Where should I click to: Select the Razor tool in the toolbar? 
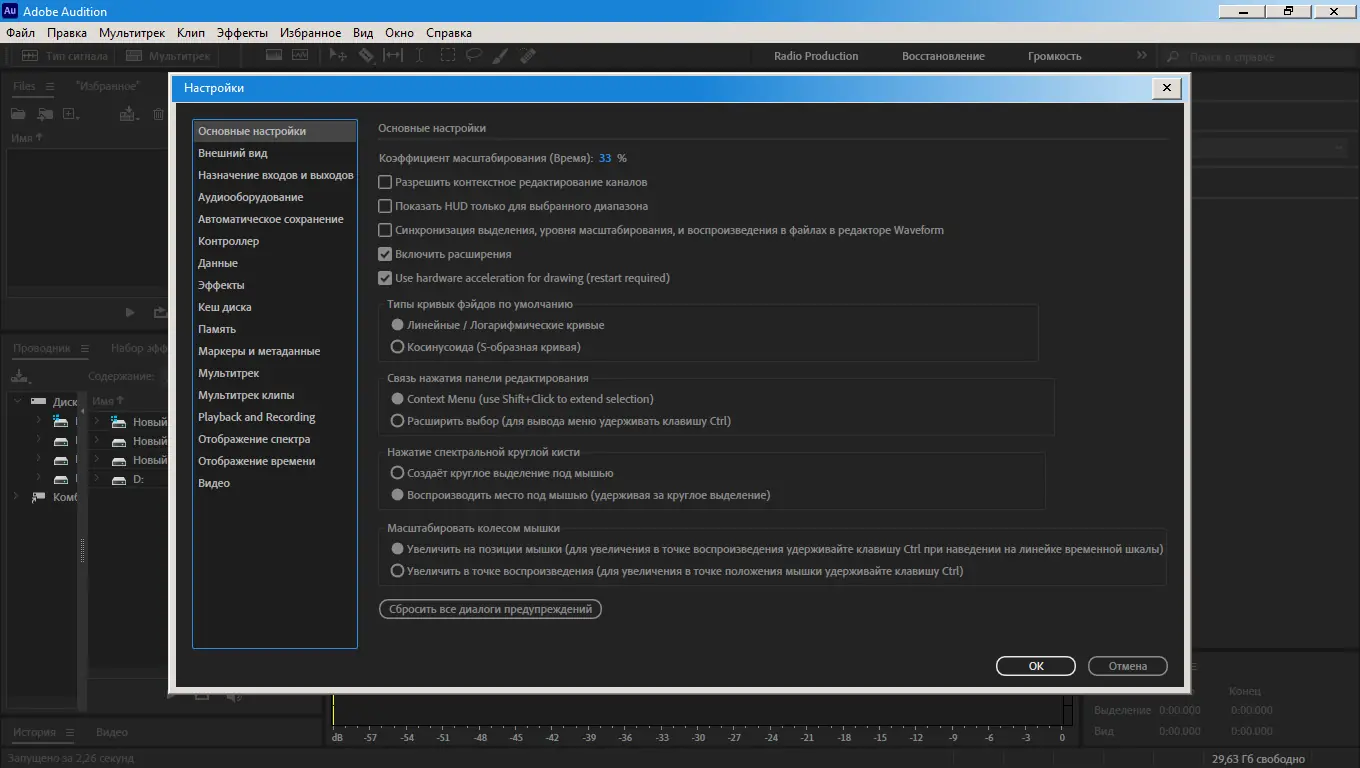(366, 56)
